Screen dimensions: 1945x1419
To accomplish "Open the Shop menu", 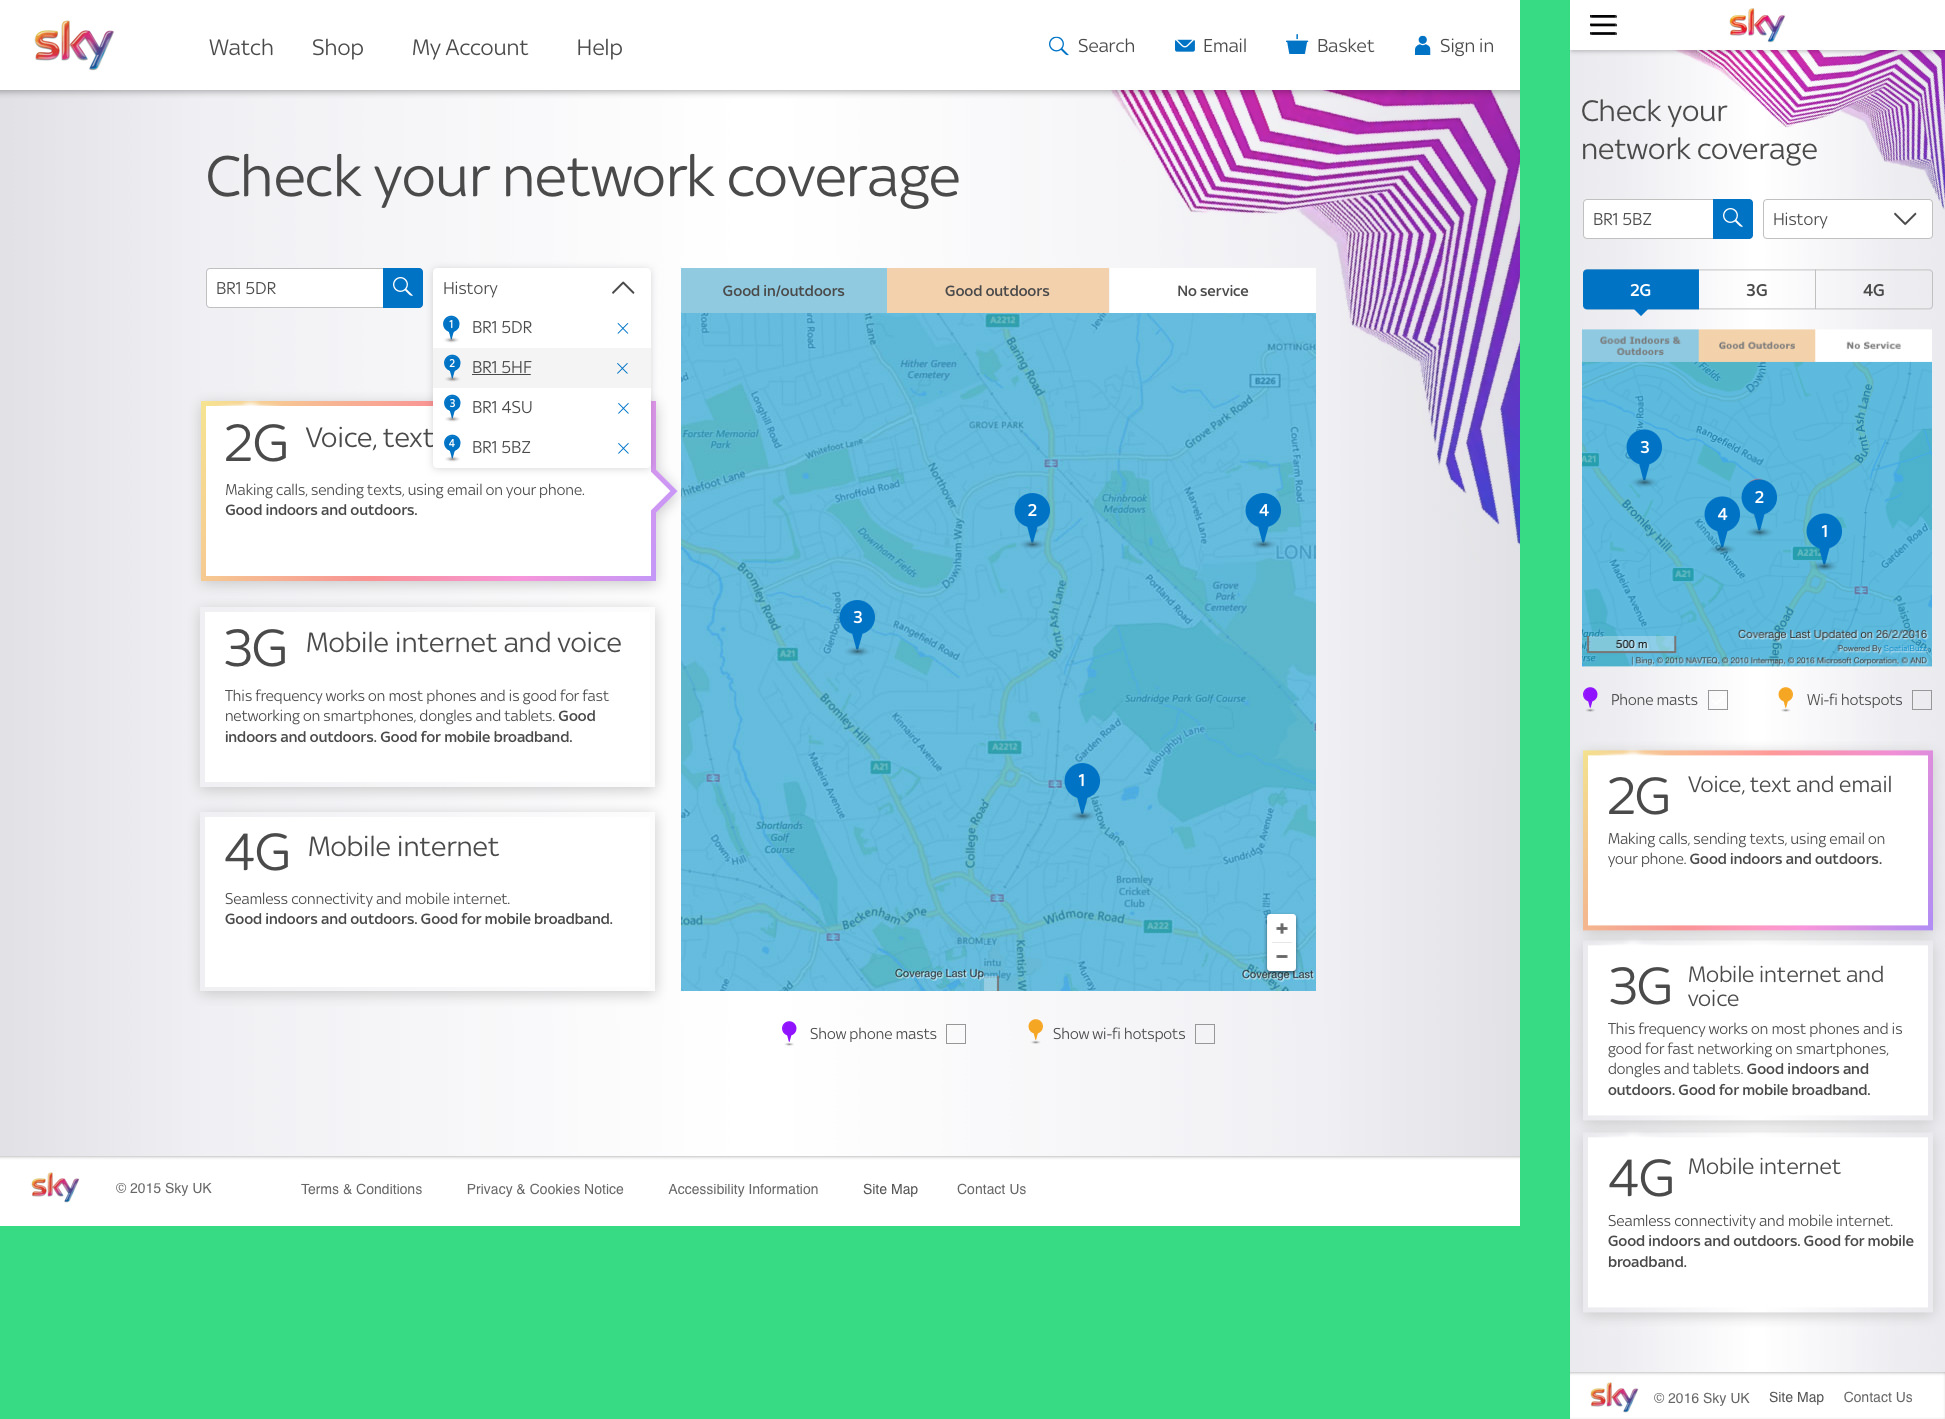I will click(337, 47).
